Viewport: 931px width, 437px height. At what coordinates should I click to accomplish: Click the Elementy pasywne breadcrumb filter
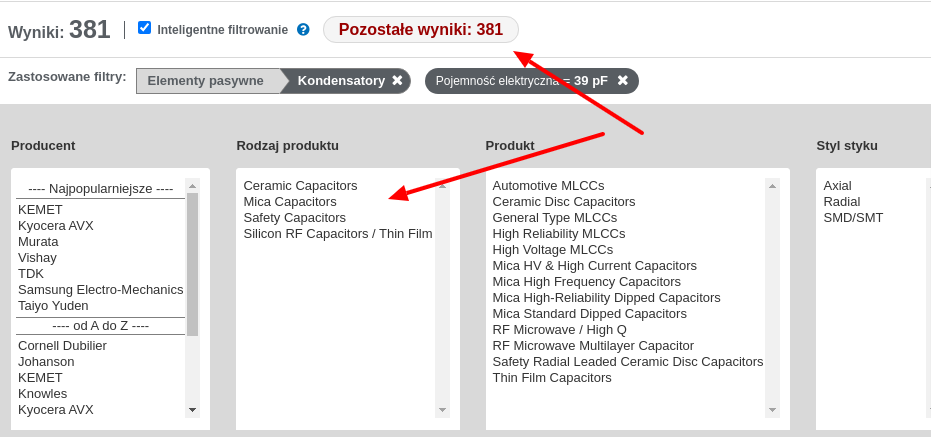205,81
